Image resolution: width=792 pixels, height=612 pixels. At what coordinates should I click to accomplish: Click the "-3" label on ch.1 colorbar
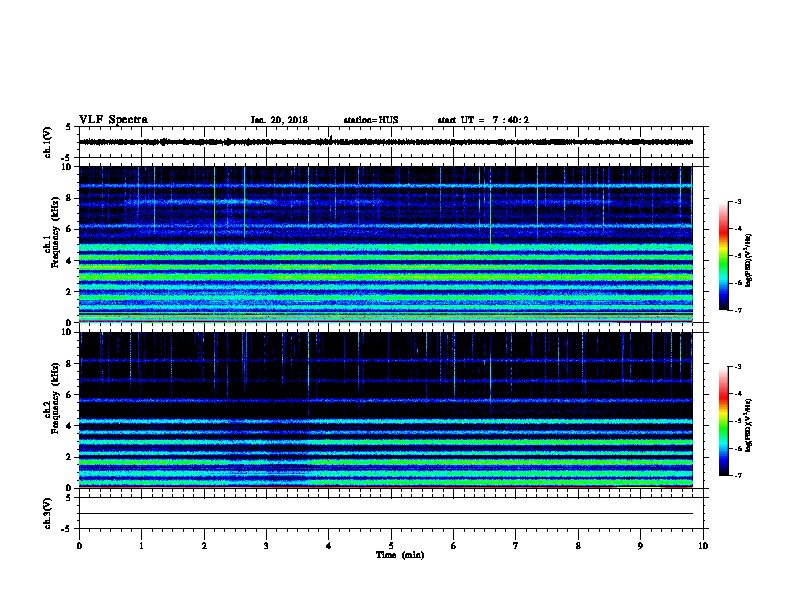click(x=737, y=202)
